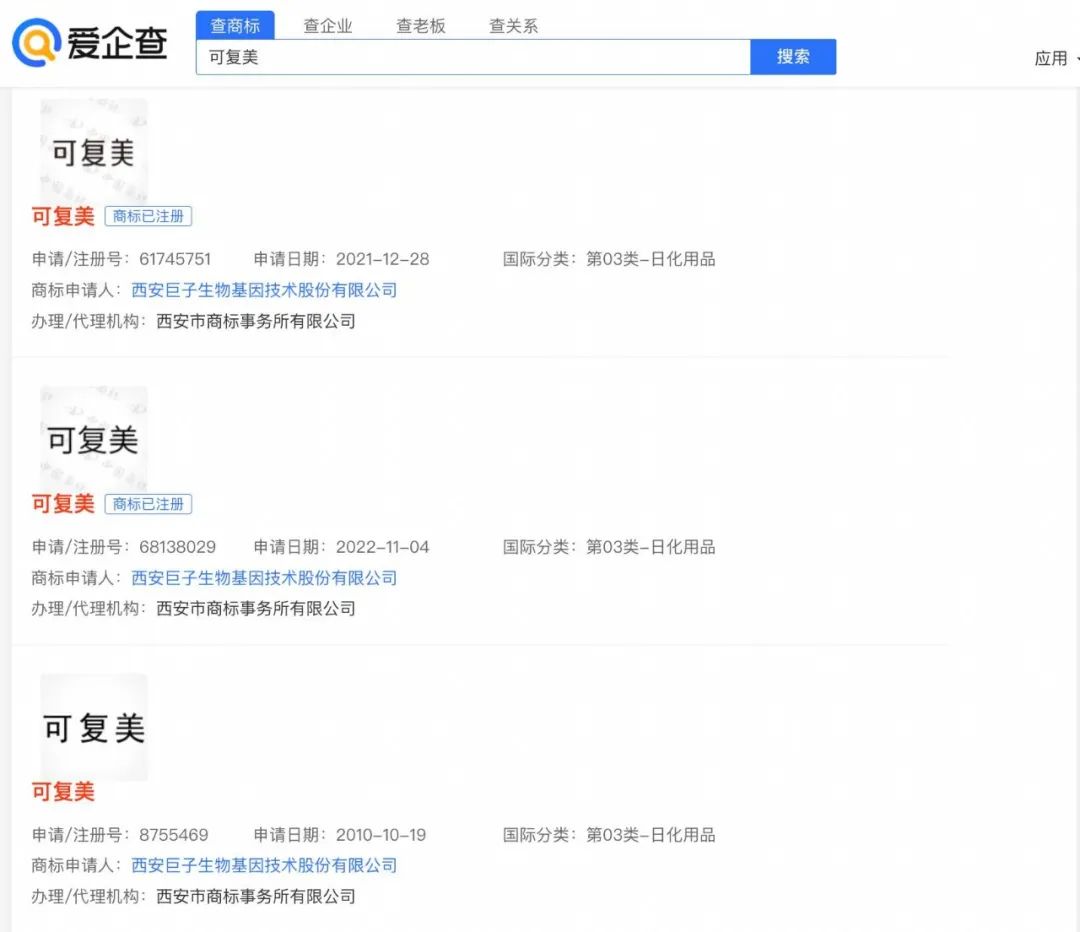Image resolution: width=1080 pixels, height=932 pixels.
Task: Click application date 2021-12-28
Action: [x=382, y=259]
